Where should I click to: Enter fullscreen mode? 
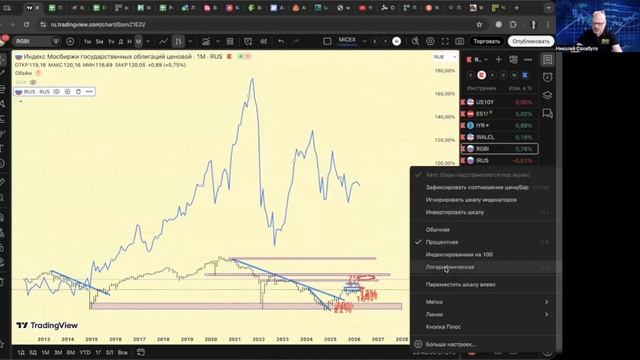tap(445, 41)
